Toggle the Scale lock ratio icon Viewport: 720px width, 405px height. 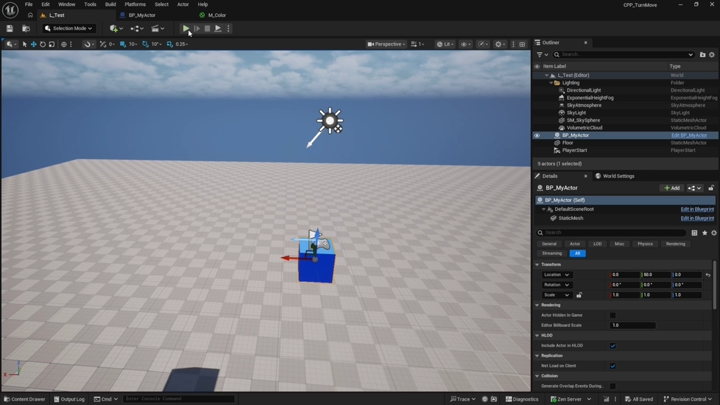(579, 295)
